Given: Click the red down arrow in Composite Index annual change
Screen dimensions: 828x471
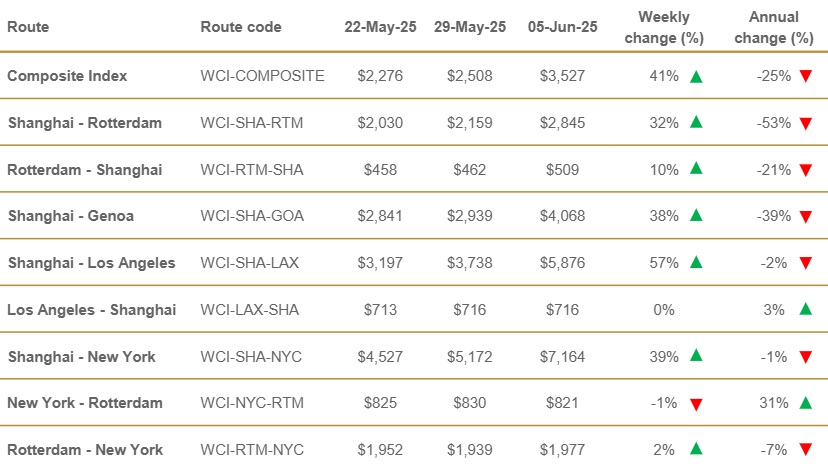Looking at the screenshot, I should [805, 76].
